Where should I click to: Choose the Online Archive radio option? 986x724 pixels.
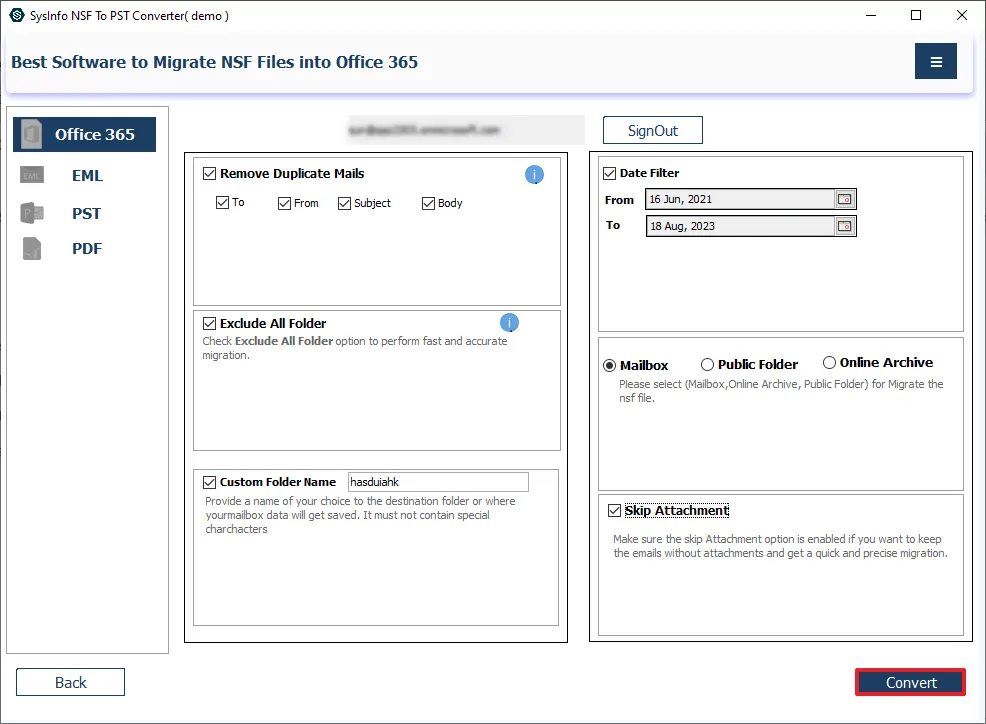[x=829, y=363]
